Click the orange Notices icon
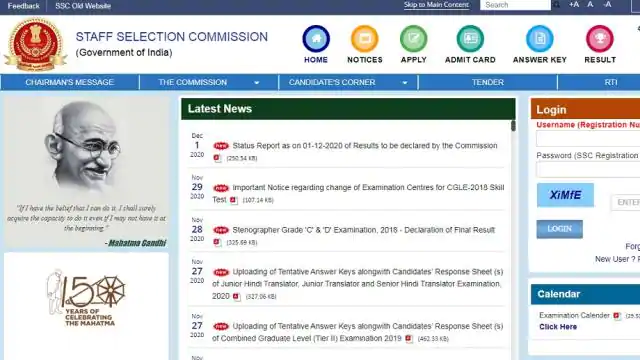The width and height of the screenshot is (640, 360). click(x=364, y=39)
